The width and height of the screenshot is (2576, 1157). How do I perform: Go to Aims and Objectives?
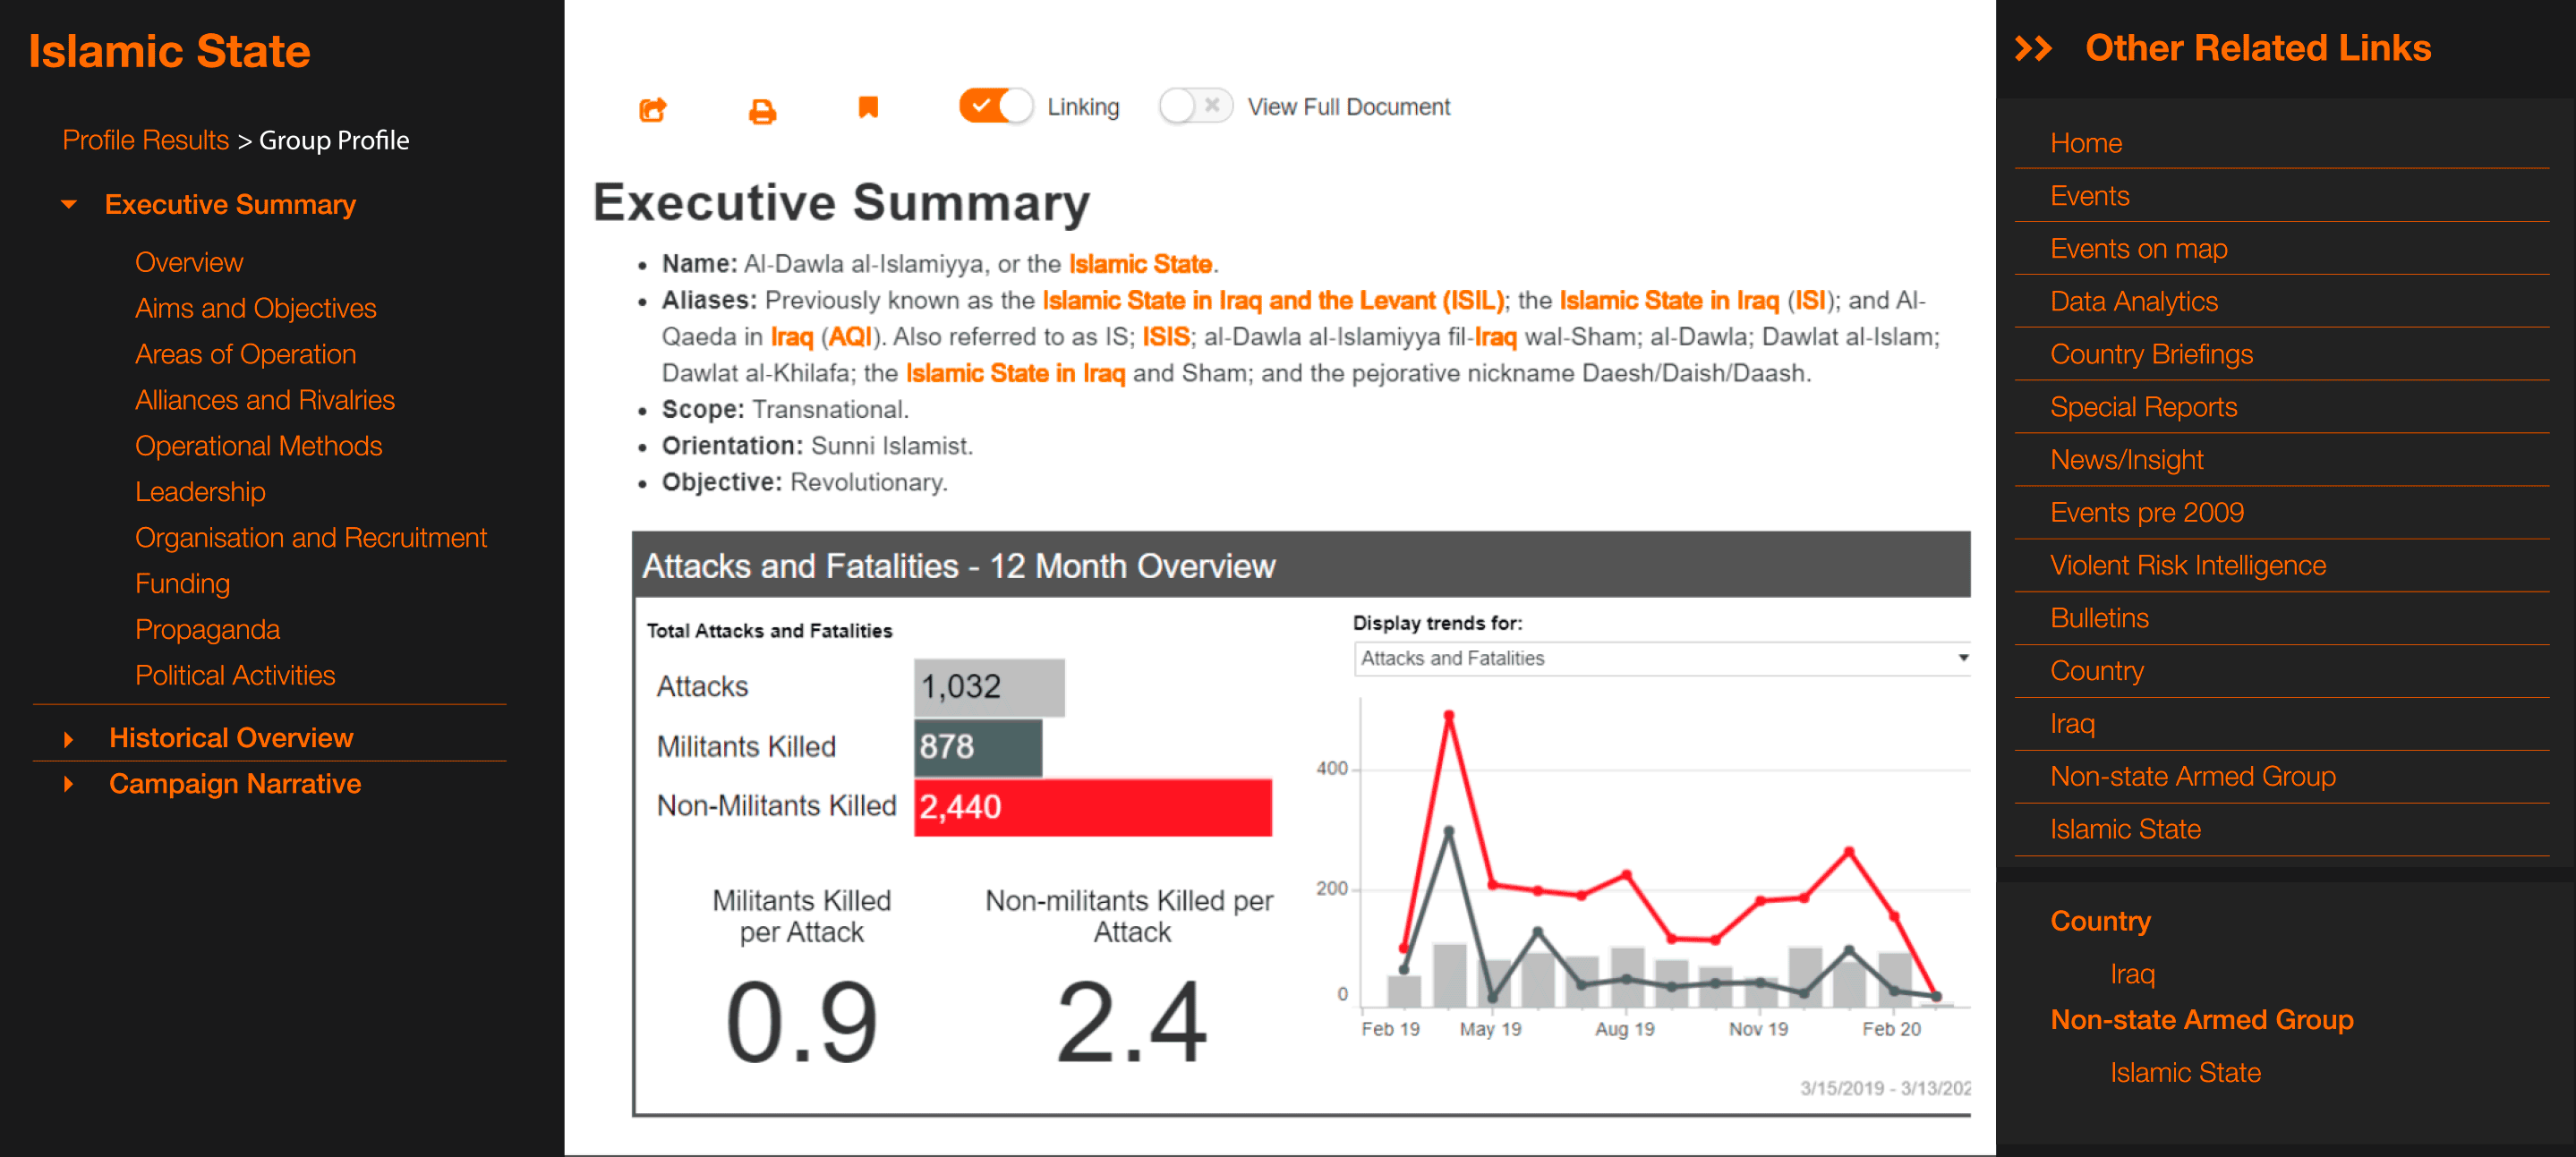(255, 308)
